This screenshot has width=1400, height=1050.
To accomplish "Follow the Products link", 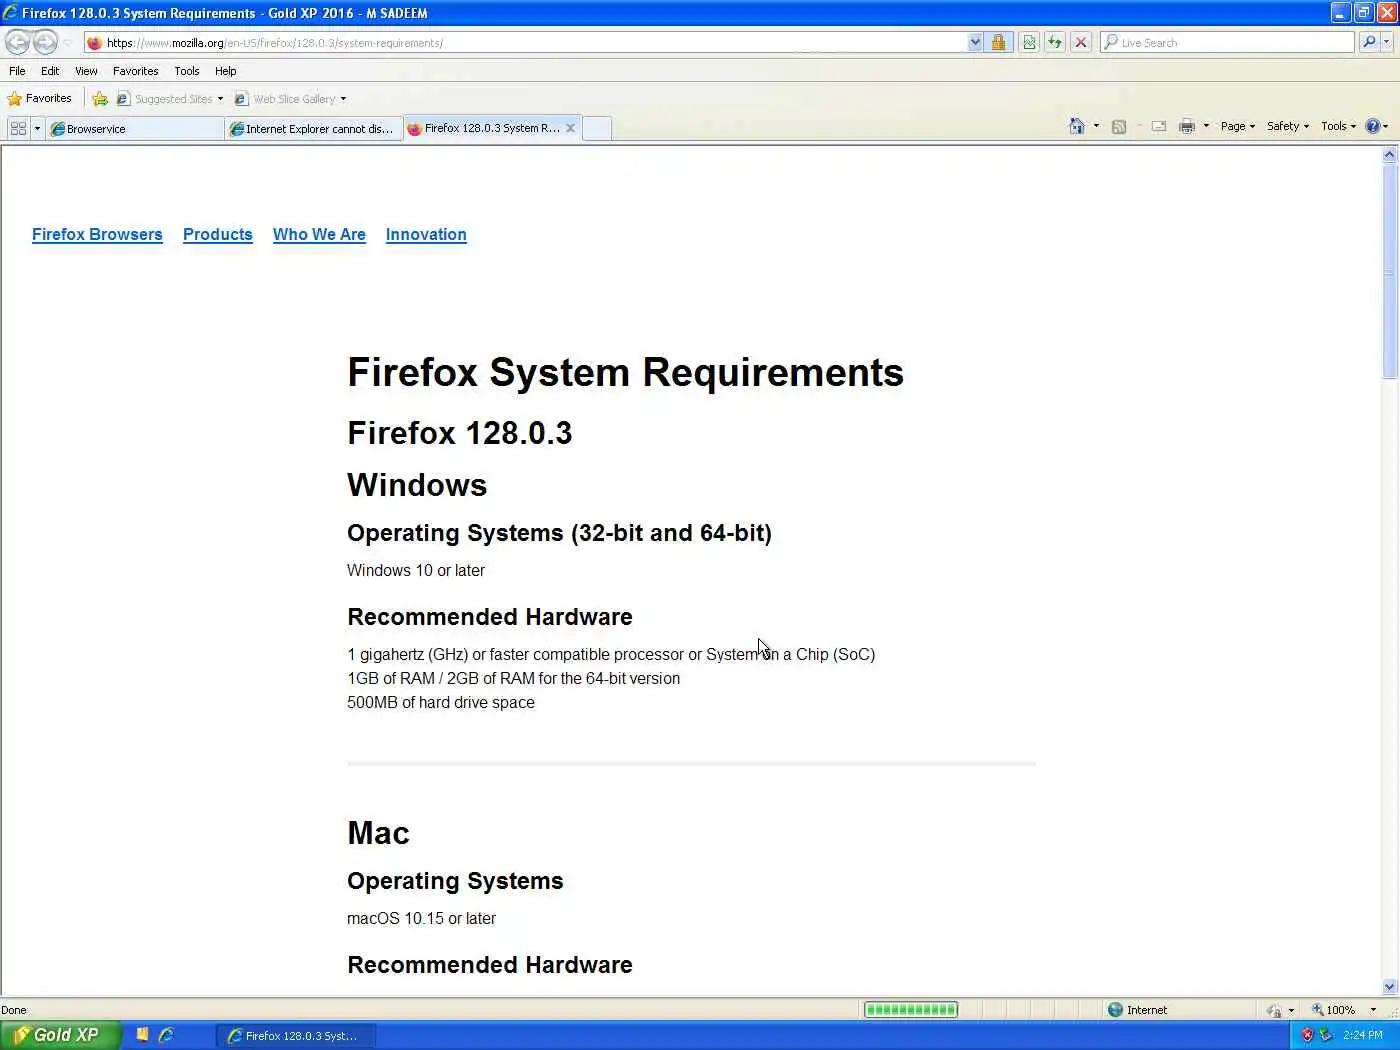I will coord(218,234).
